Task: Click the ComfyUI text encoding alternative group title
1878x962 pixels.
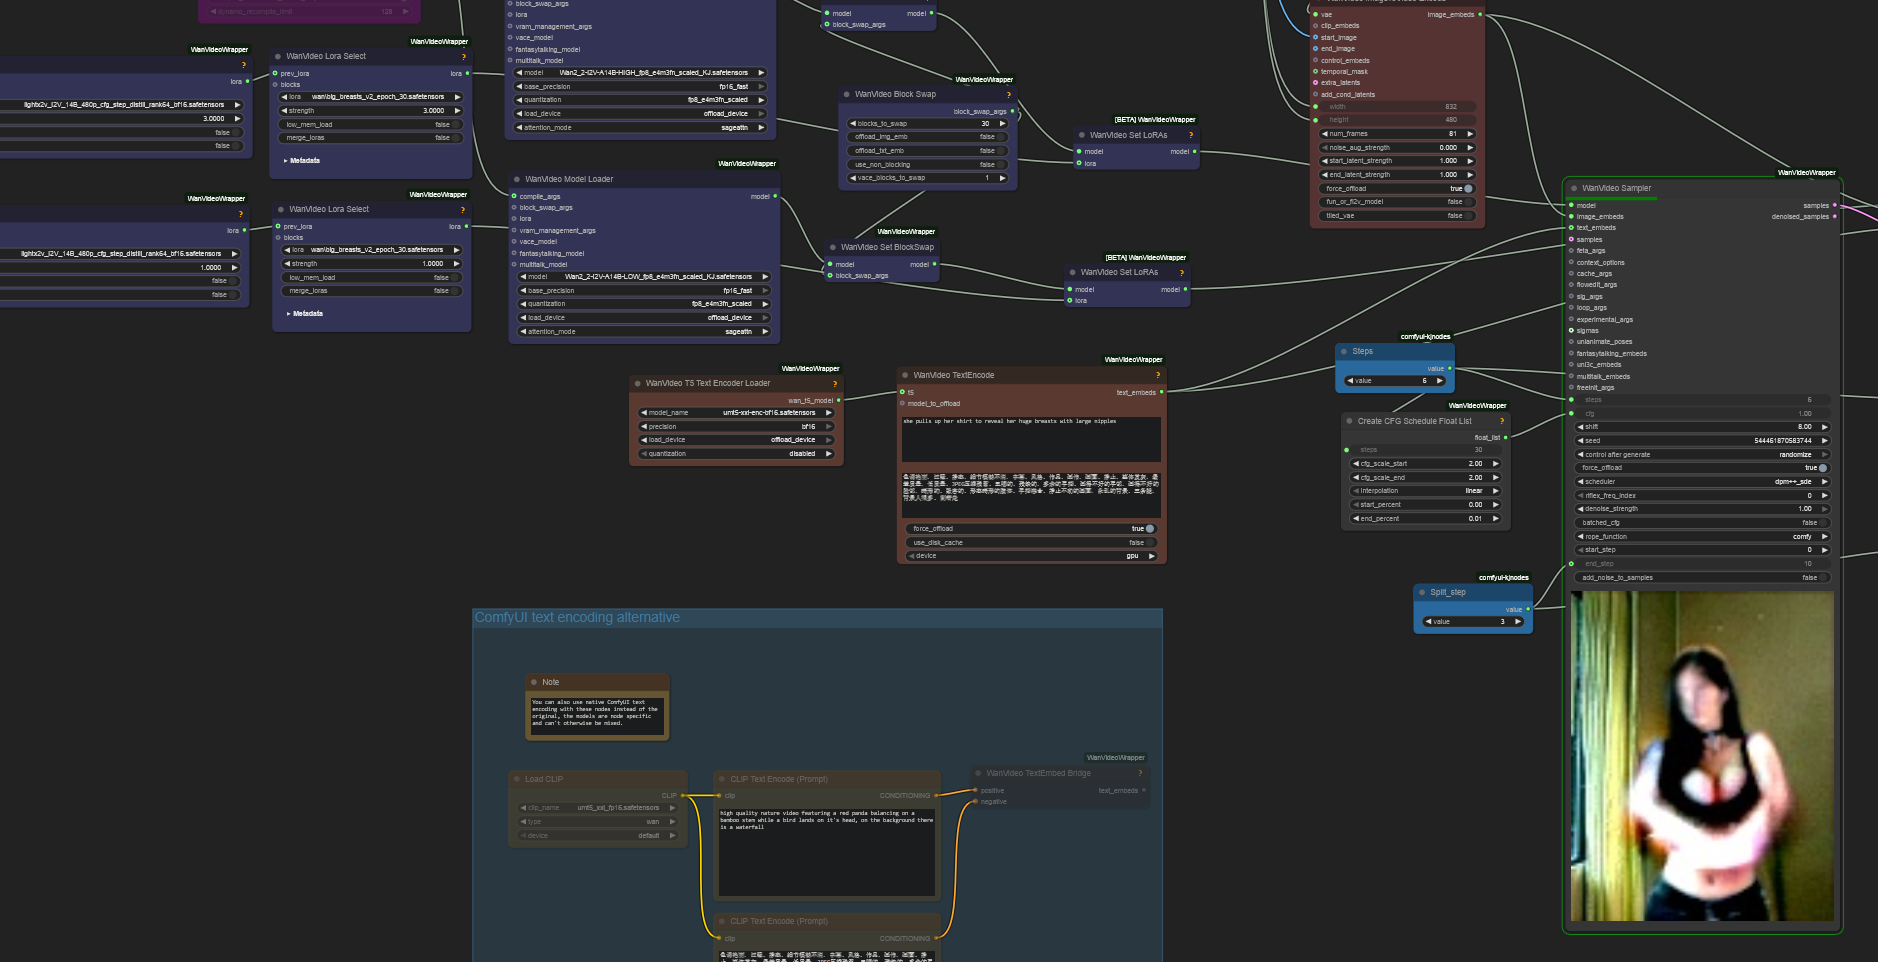Action: point(577,618)
